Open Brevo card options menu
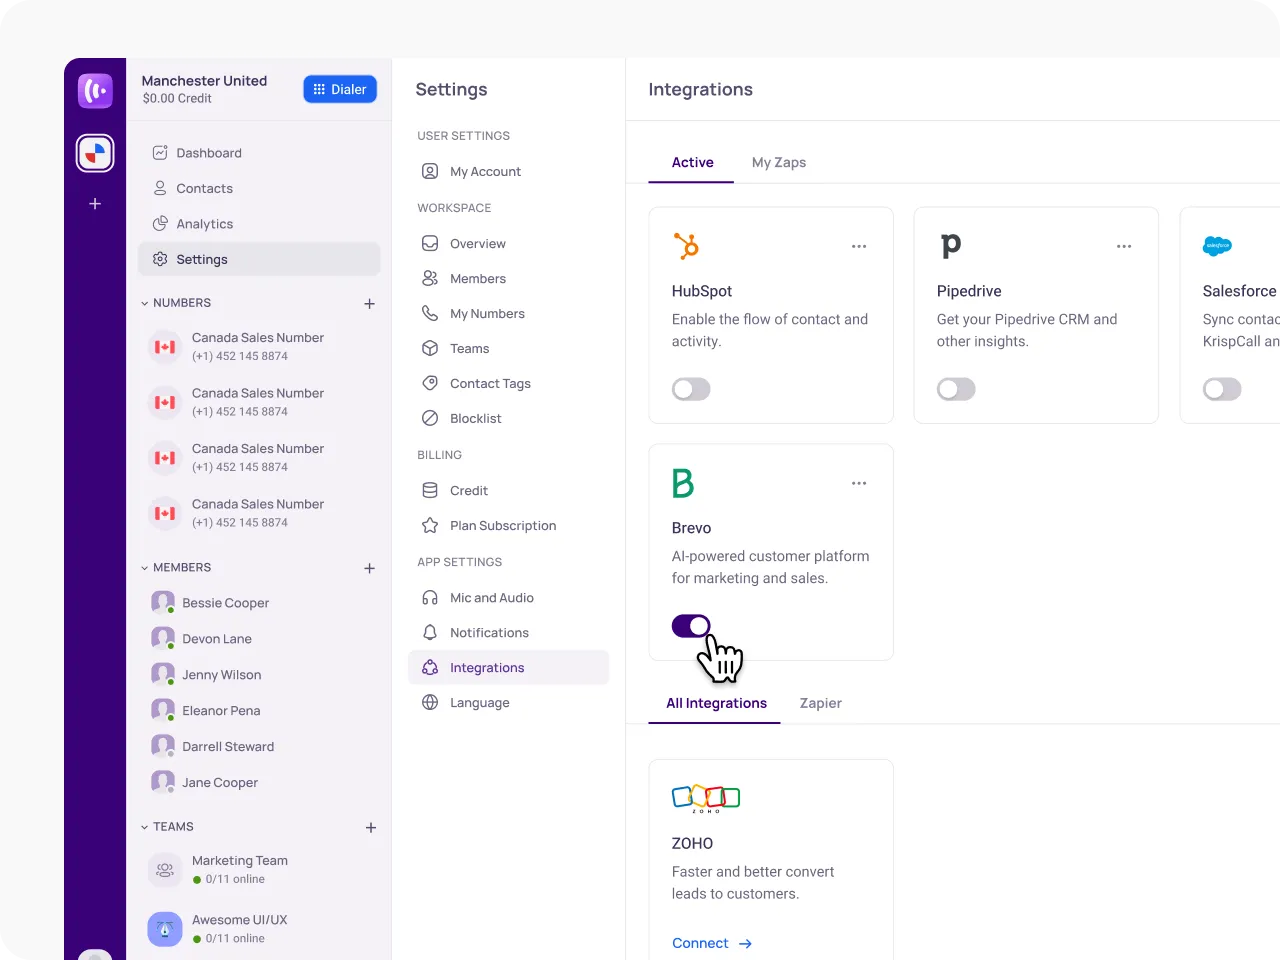The image size is (1280, 960). [x=859, y=483]
